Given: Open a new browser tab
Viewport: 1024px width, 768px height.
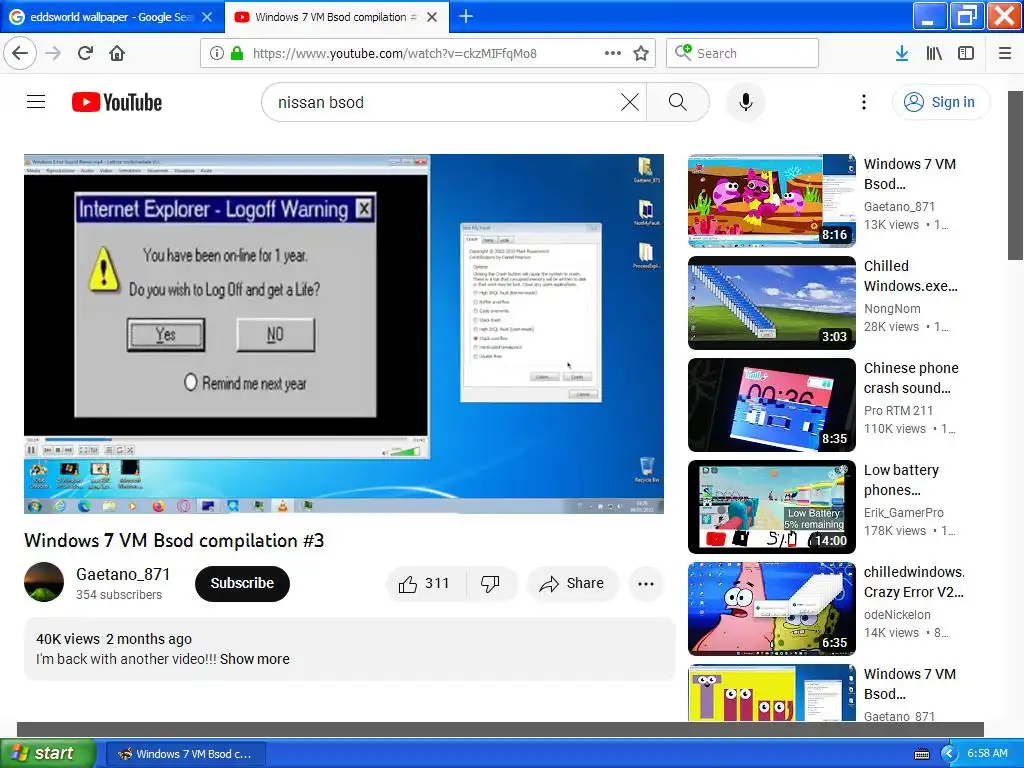Looking at the screenshot, I should pos(466,16).
